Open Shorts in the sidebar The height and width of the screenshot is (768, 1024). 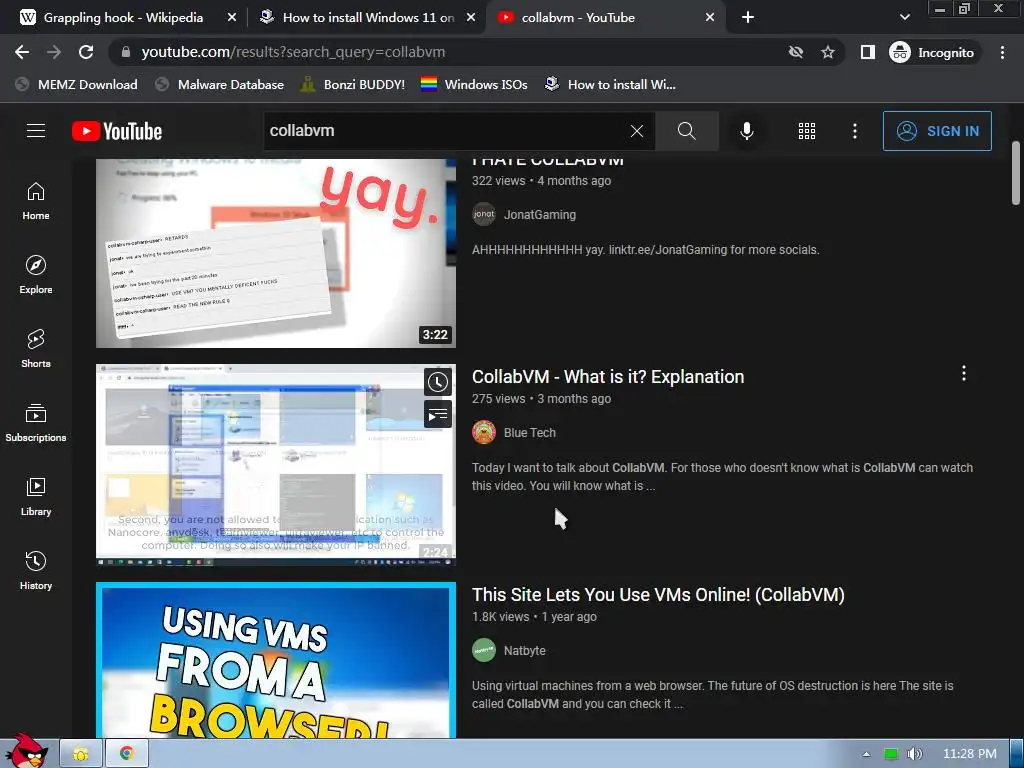36,349
